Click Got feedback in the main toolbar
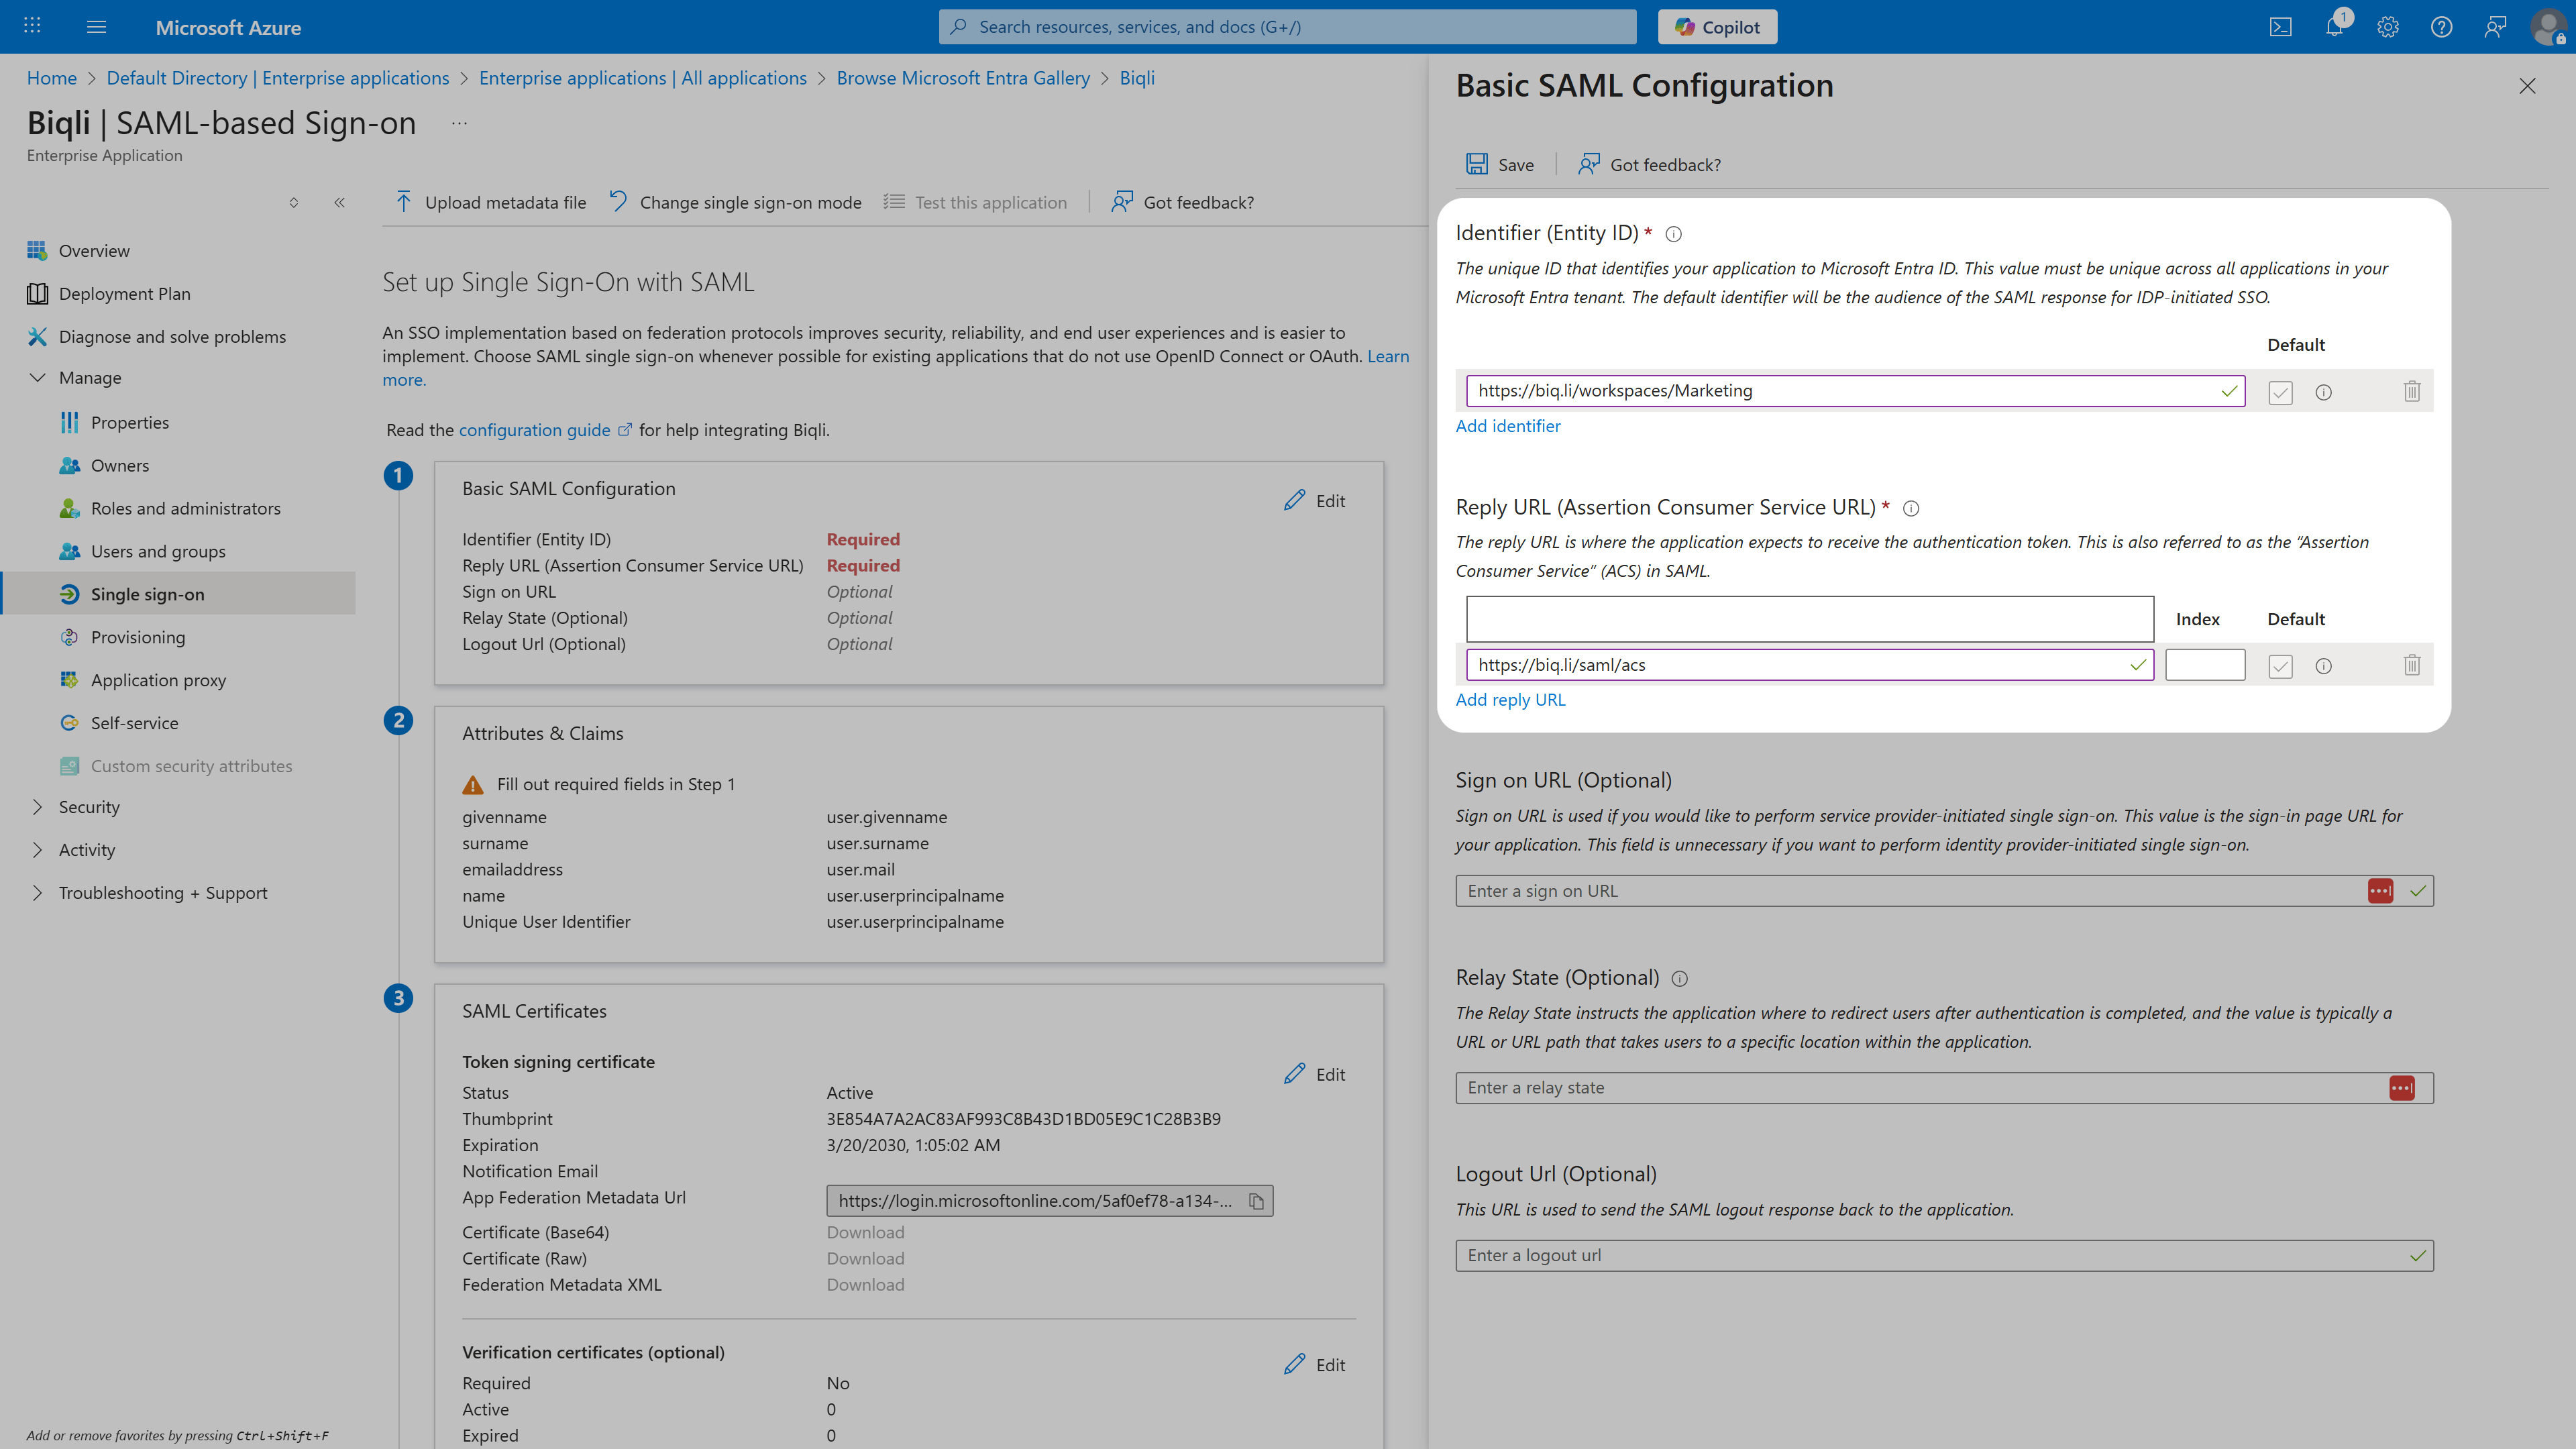 tap(1182, 203)
